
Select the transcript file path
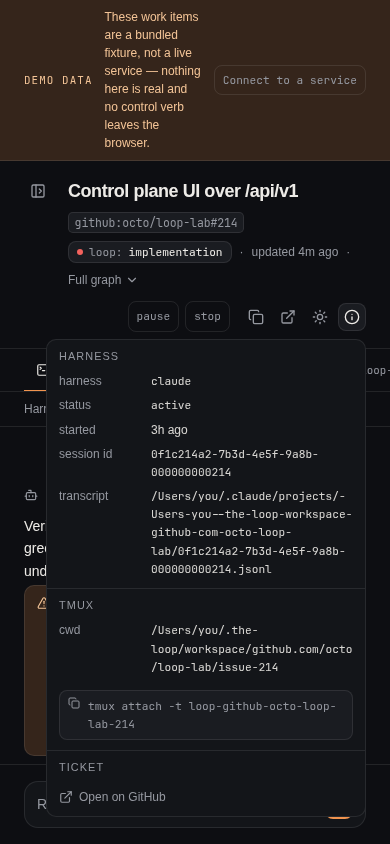pyautogui.click(x=251, y=532)
